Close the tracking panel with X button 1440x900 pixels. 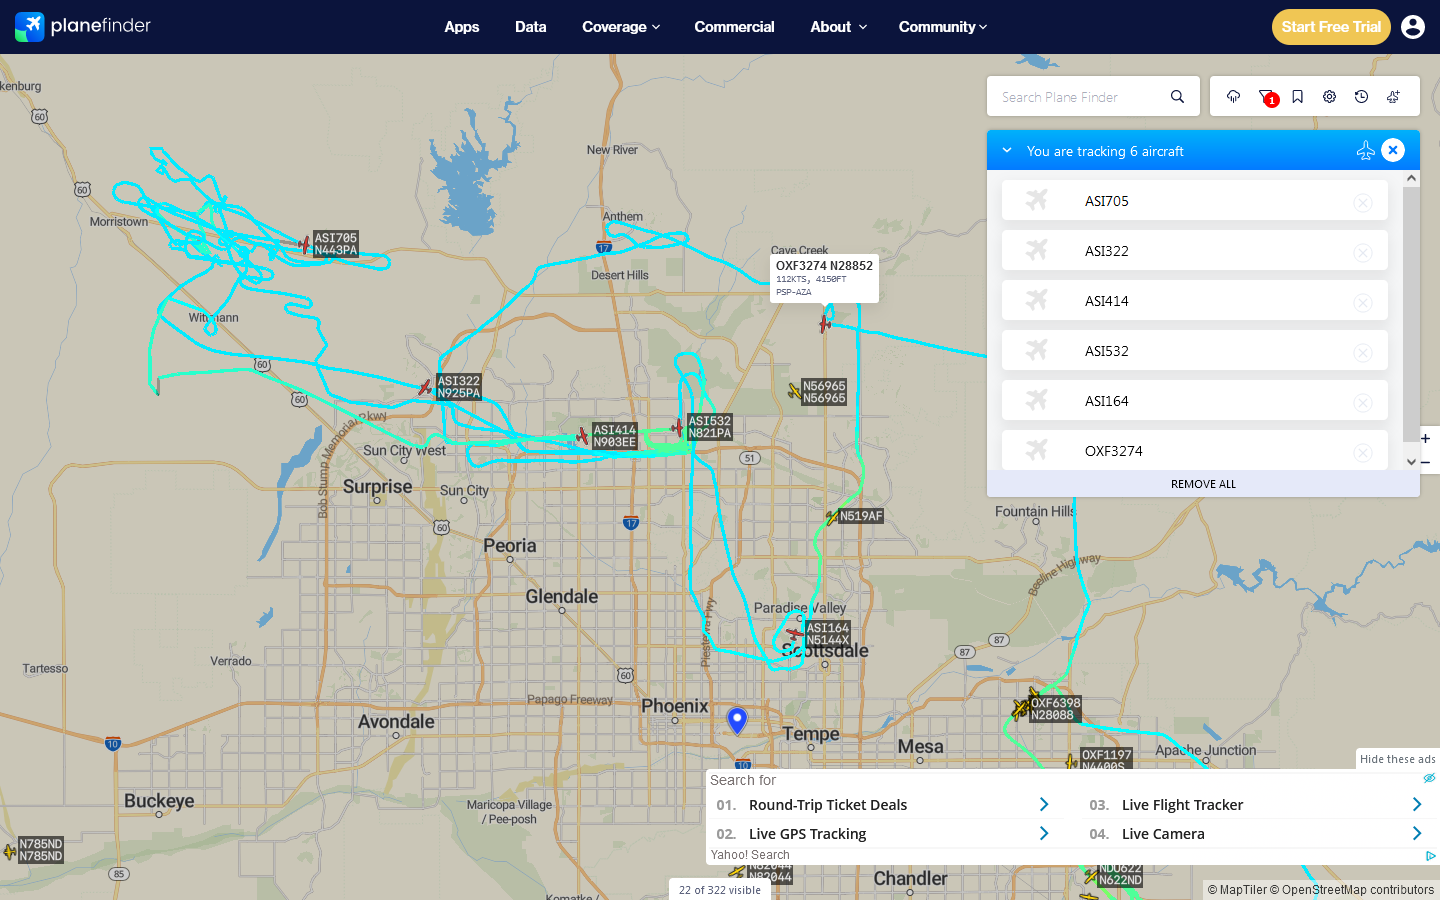point(1393,150)
